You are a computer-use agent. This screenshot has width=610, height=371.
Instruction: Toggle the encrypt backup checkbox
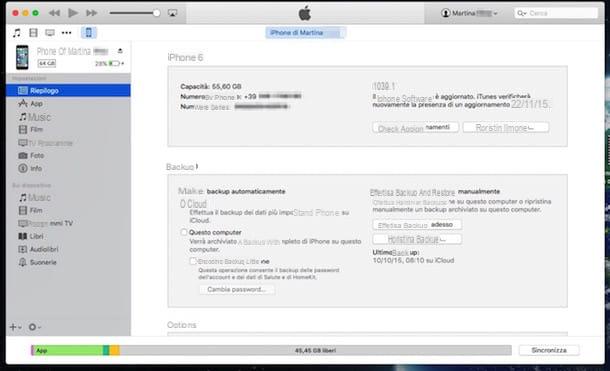click(193, 261)
